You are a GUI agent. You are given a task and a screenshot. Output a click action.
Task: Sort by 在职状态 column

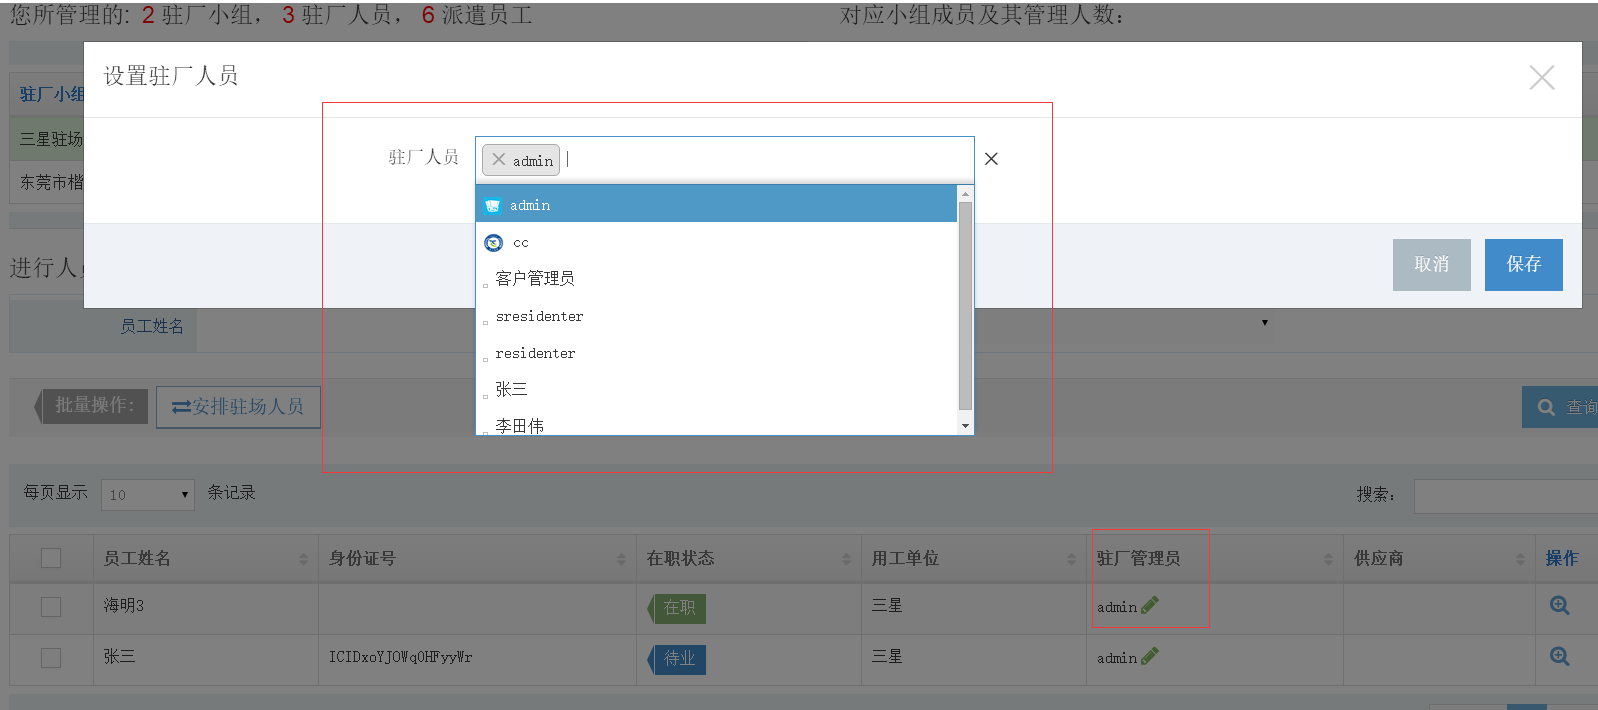[x=748, y=558]
